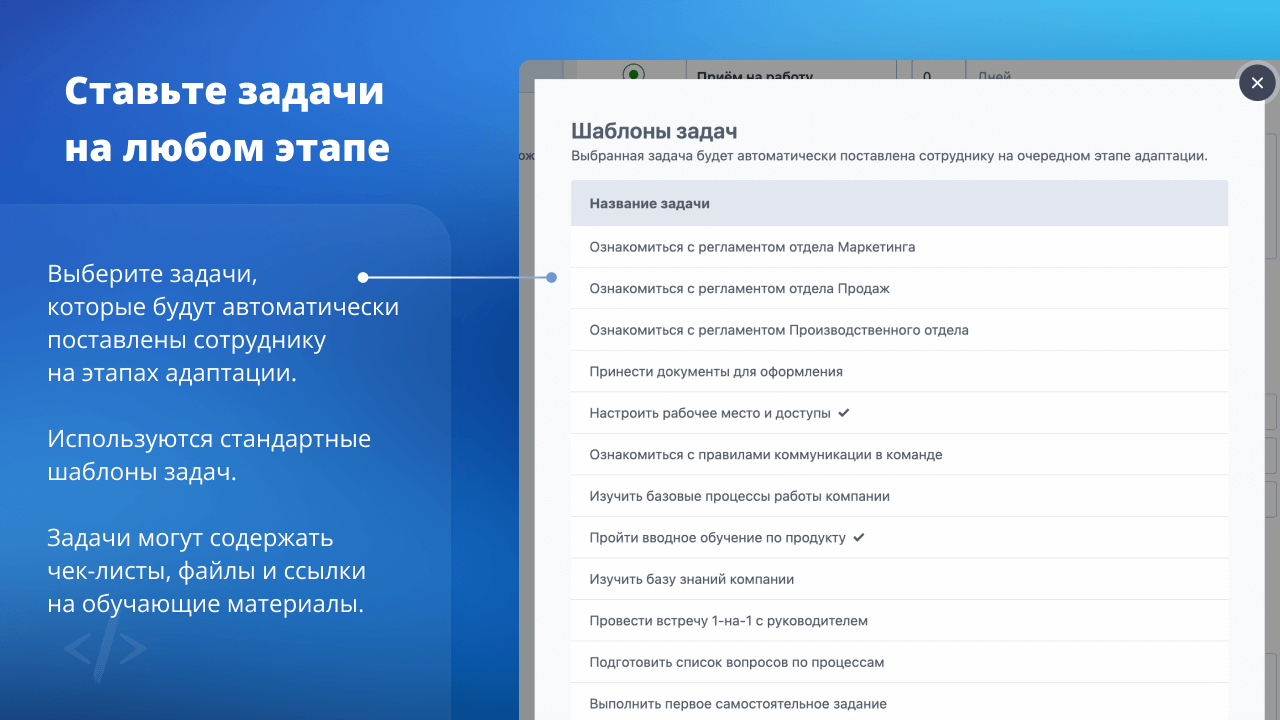The height and width of the screenshot is (720, 1280).
Task: Select 'Выполнить первое самостоятельное задание' task
Action: [x=899, y=704]
